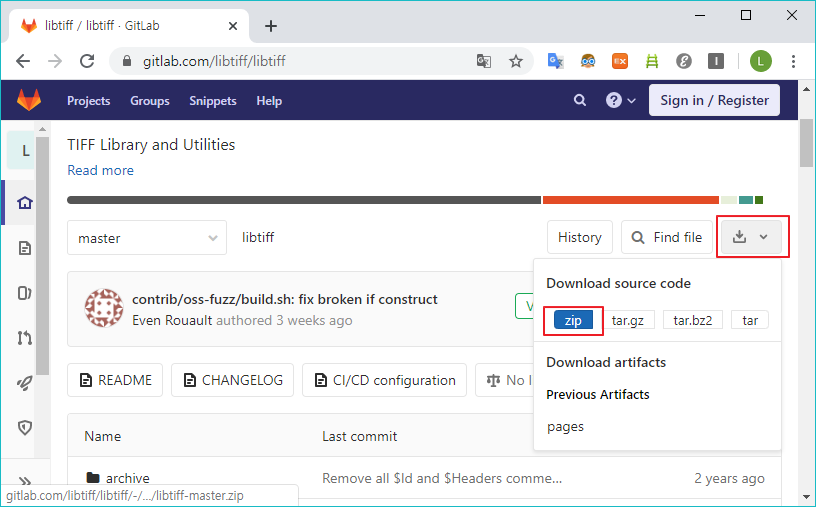Open the archive folder
The image size is (816, 507).
tap(128, 478)
